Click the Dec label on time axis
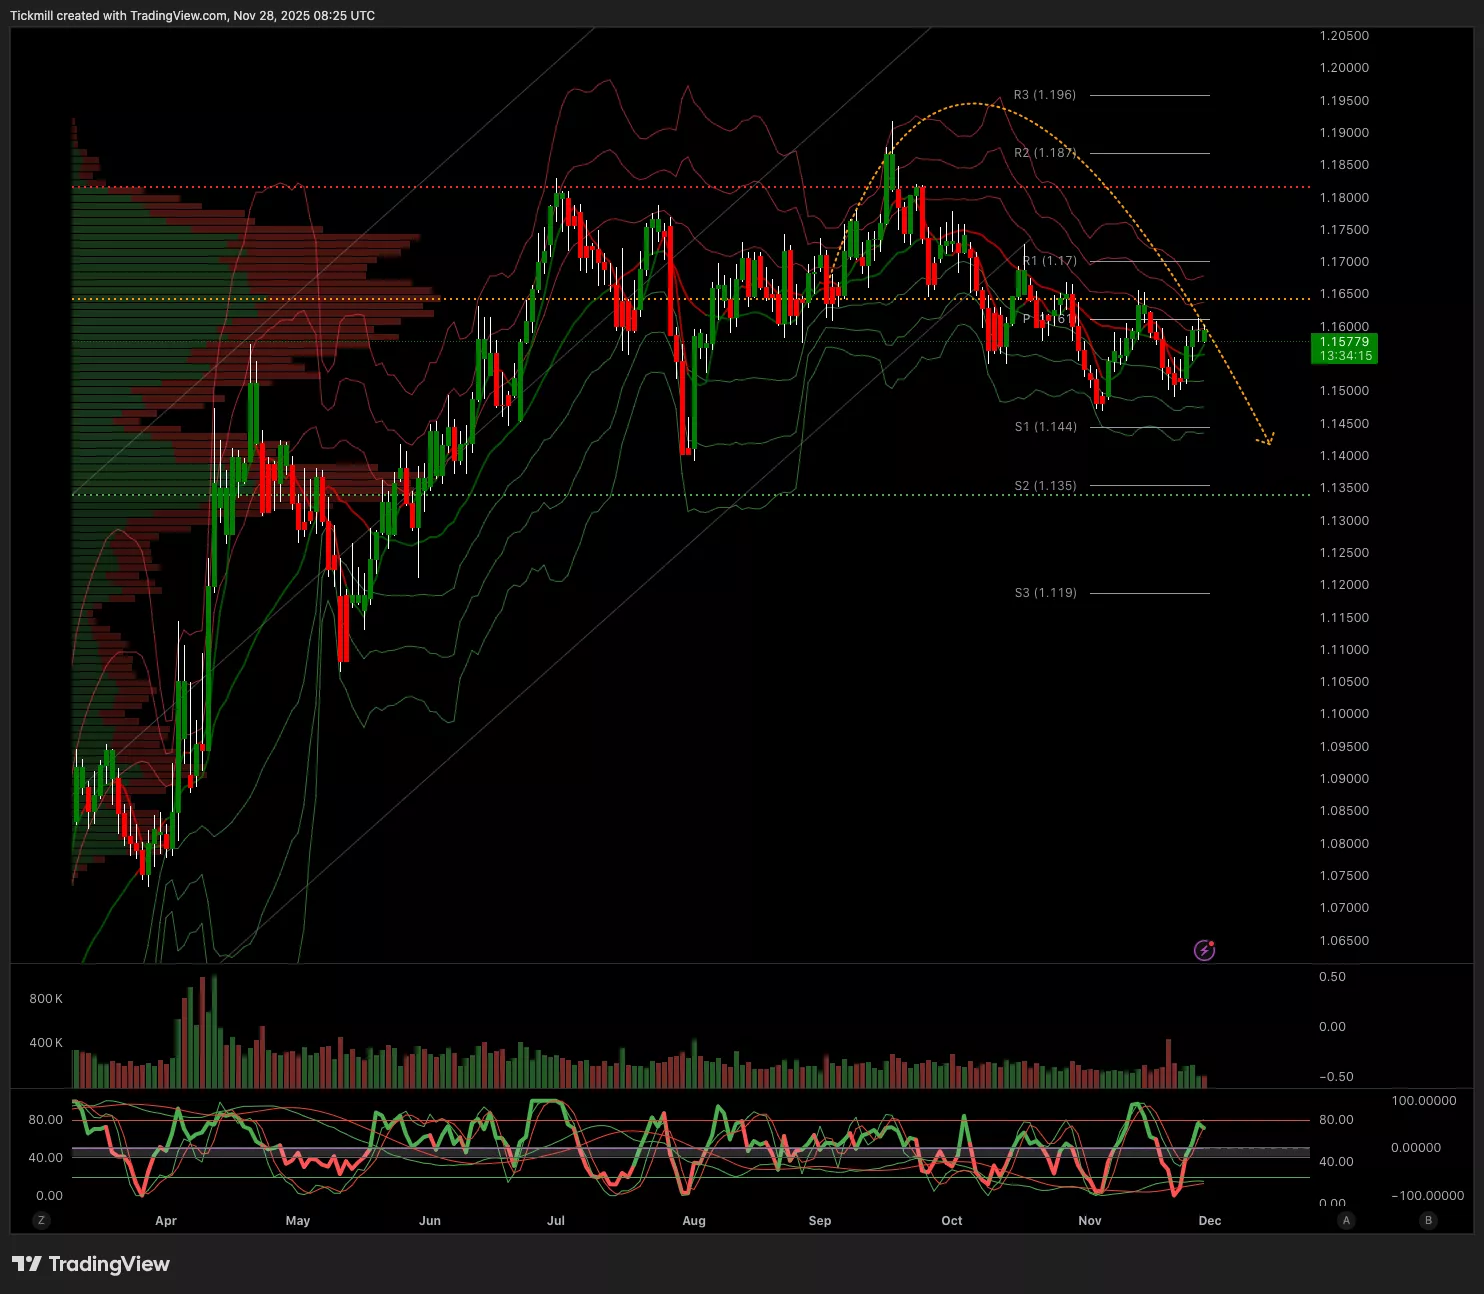This screenshot has width=1484, height=1294. 1210,1221
